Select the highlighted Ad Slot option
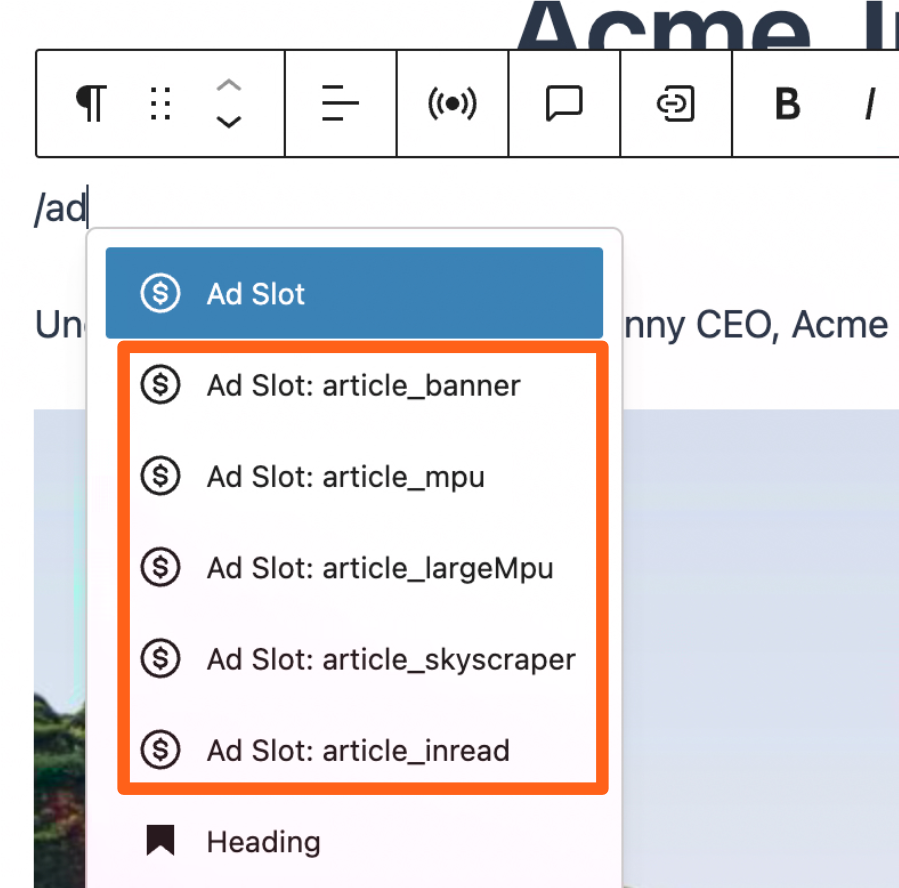This screenshot has height=888, width=899. click(x=354, y=293)
